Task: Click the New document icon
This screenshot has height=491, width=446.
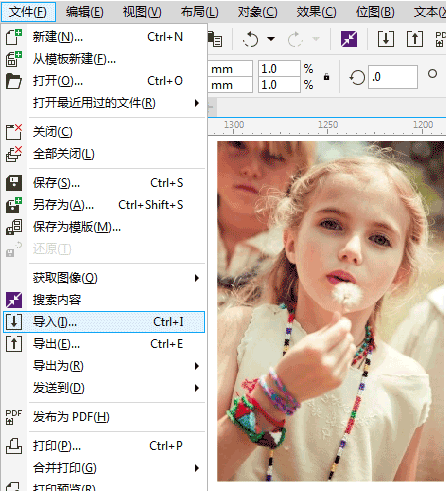Action: [14, 37]
